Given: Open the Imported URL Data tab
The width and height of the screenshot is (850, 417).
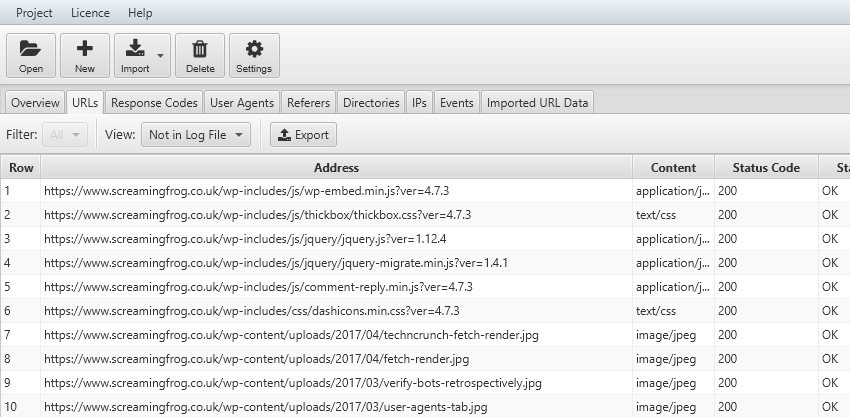Looking at the screenshot, I should [x=538, y=103].
